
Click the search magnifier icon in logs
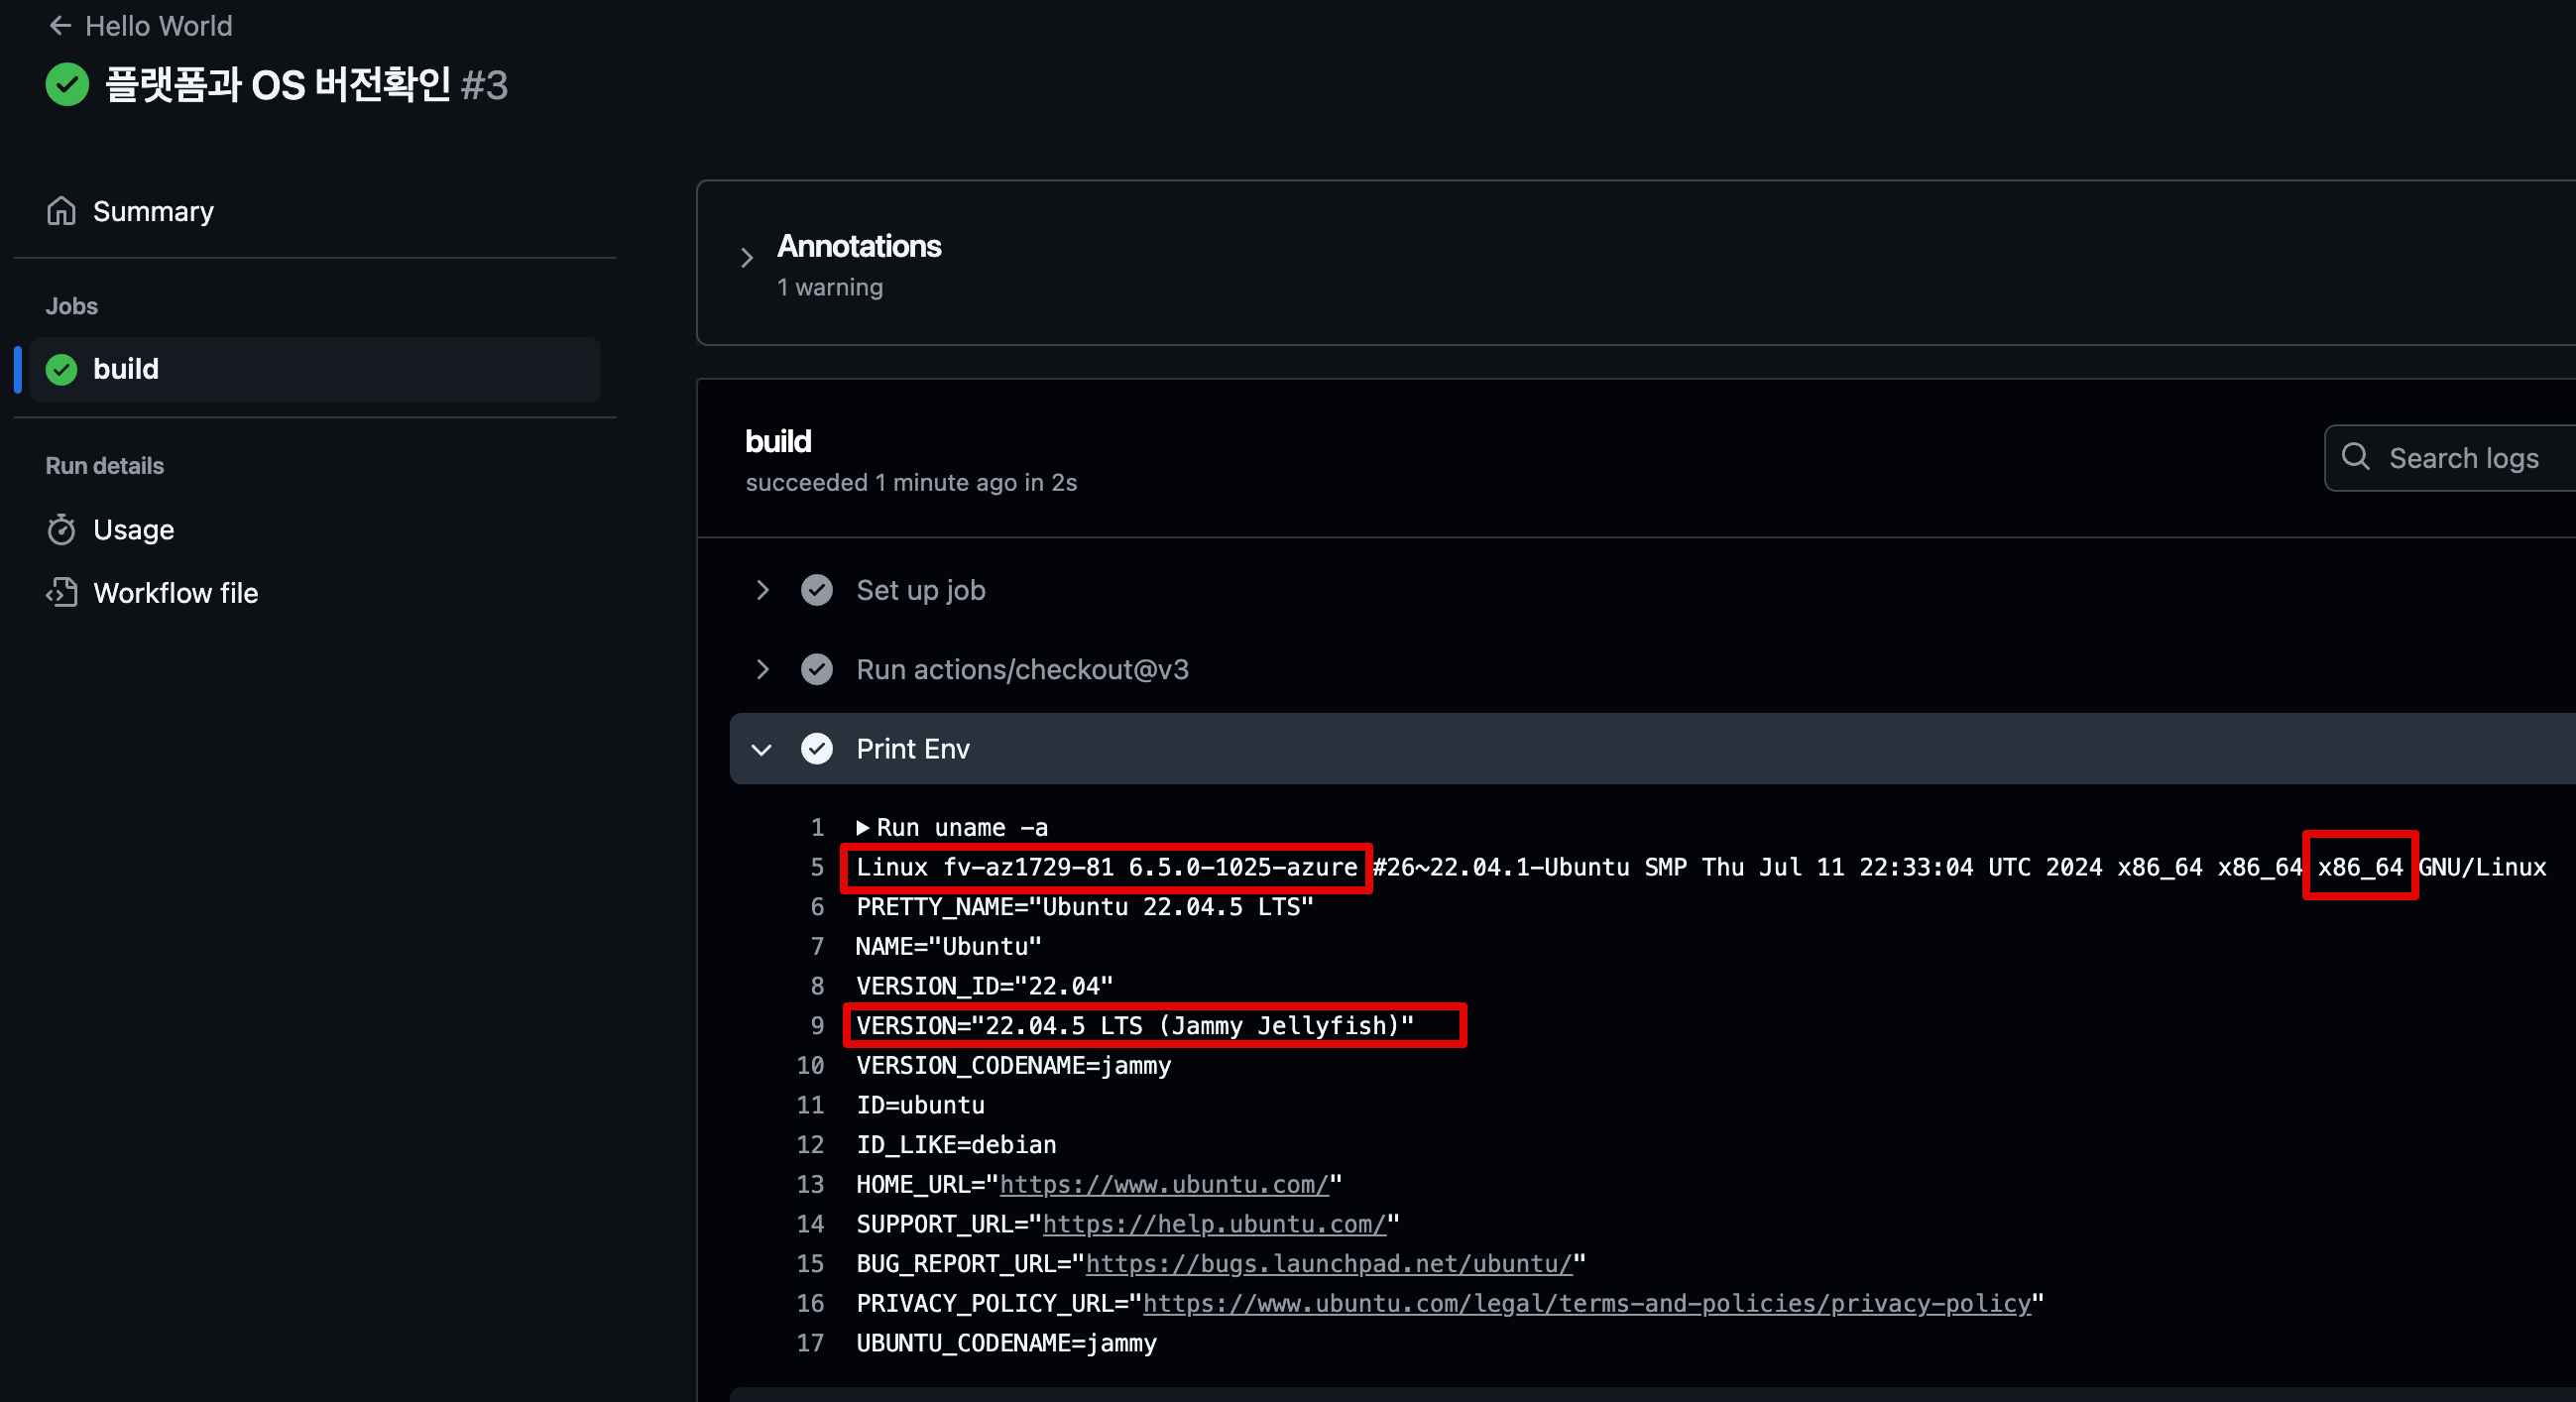(x=2355, y=457)
